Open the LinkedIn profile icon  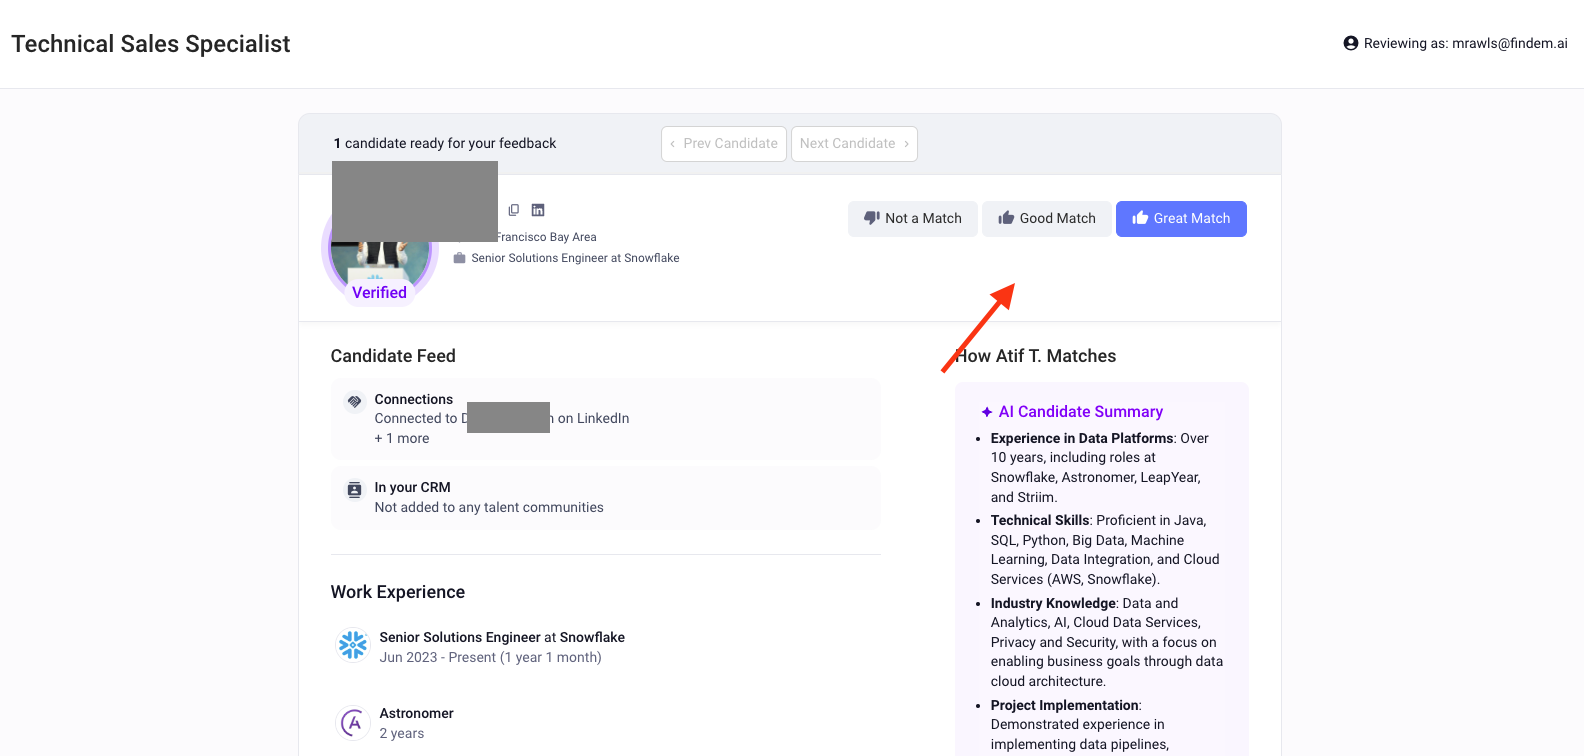(538, 210)
